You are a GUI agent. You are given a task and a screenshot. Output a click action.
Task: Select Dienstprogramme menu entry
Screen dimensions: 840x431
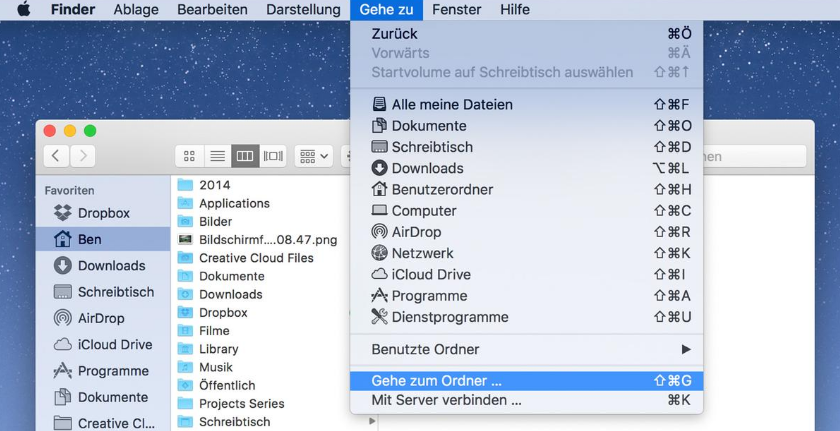[527, 317]
